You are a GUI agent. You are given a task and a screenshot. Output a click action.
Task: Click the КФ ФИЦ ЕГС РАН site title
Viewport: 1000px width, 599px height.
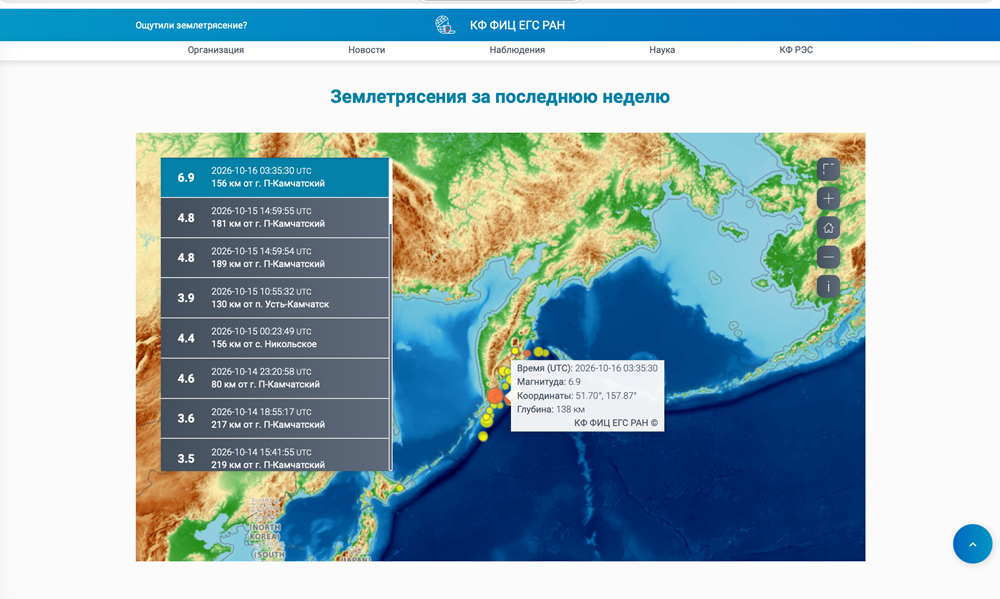517,25
